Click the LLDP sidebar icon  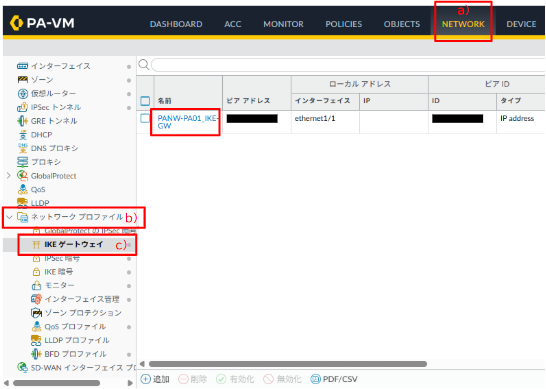click(x=23, y=203)
